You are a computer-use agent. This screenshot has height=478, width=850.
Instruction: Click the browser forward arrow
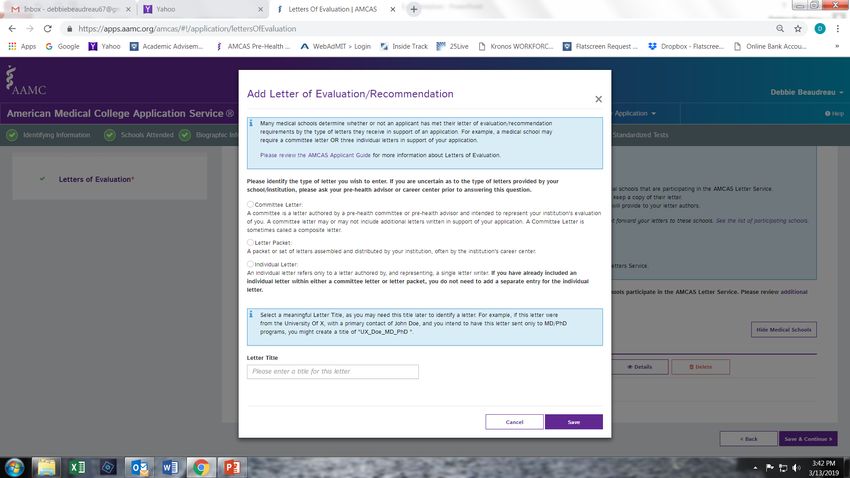[30, 29]
